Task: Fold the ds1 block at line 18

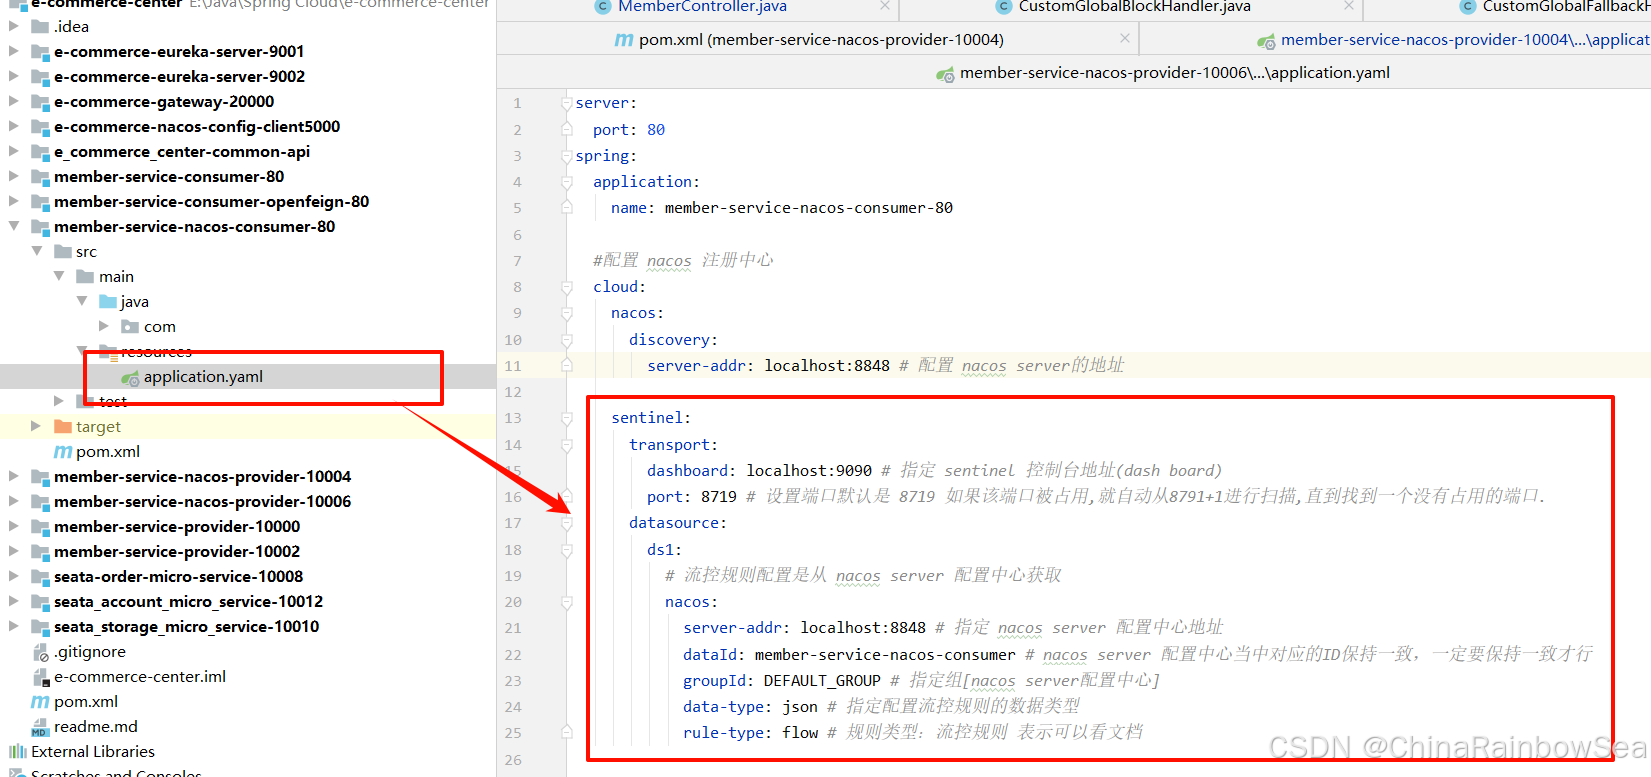Action: [567, 550]
